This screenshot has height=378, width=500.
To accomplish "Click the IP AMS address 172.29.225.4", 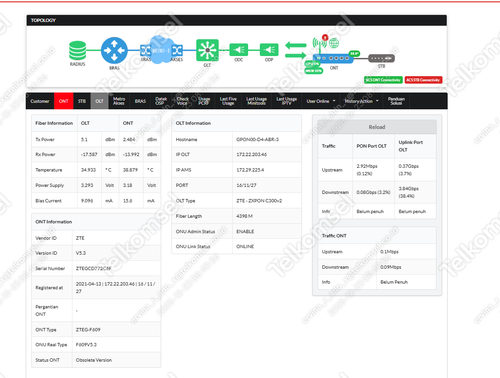I will point(250,170).
